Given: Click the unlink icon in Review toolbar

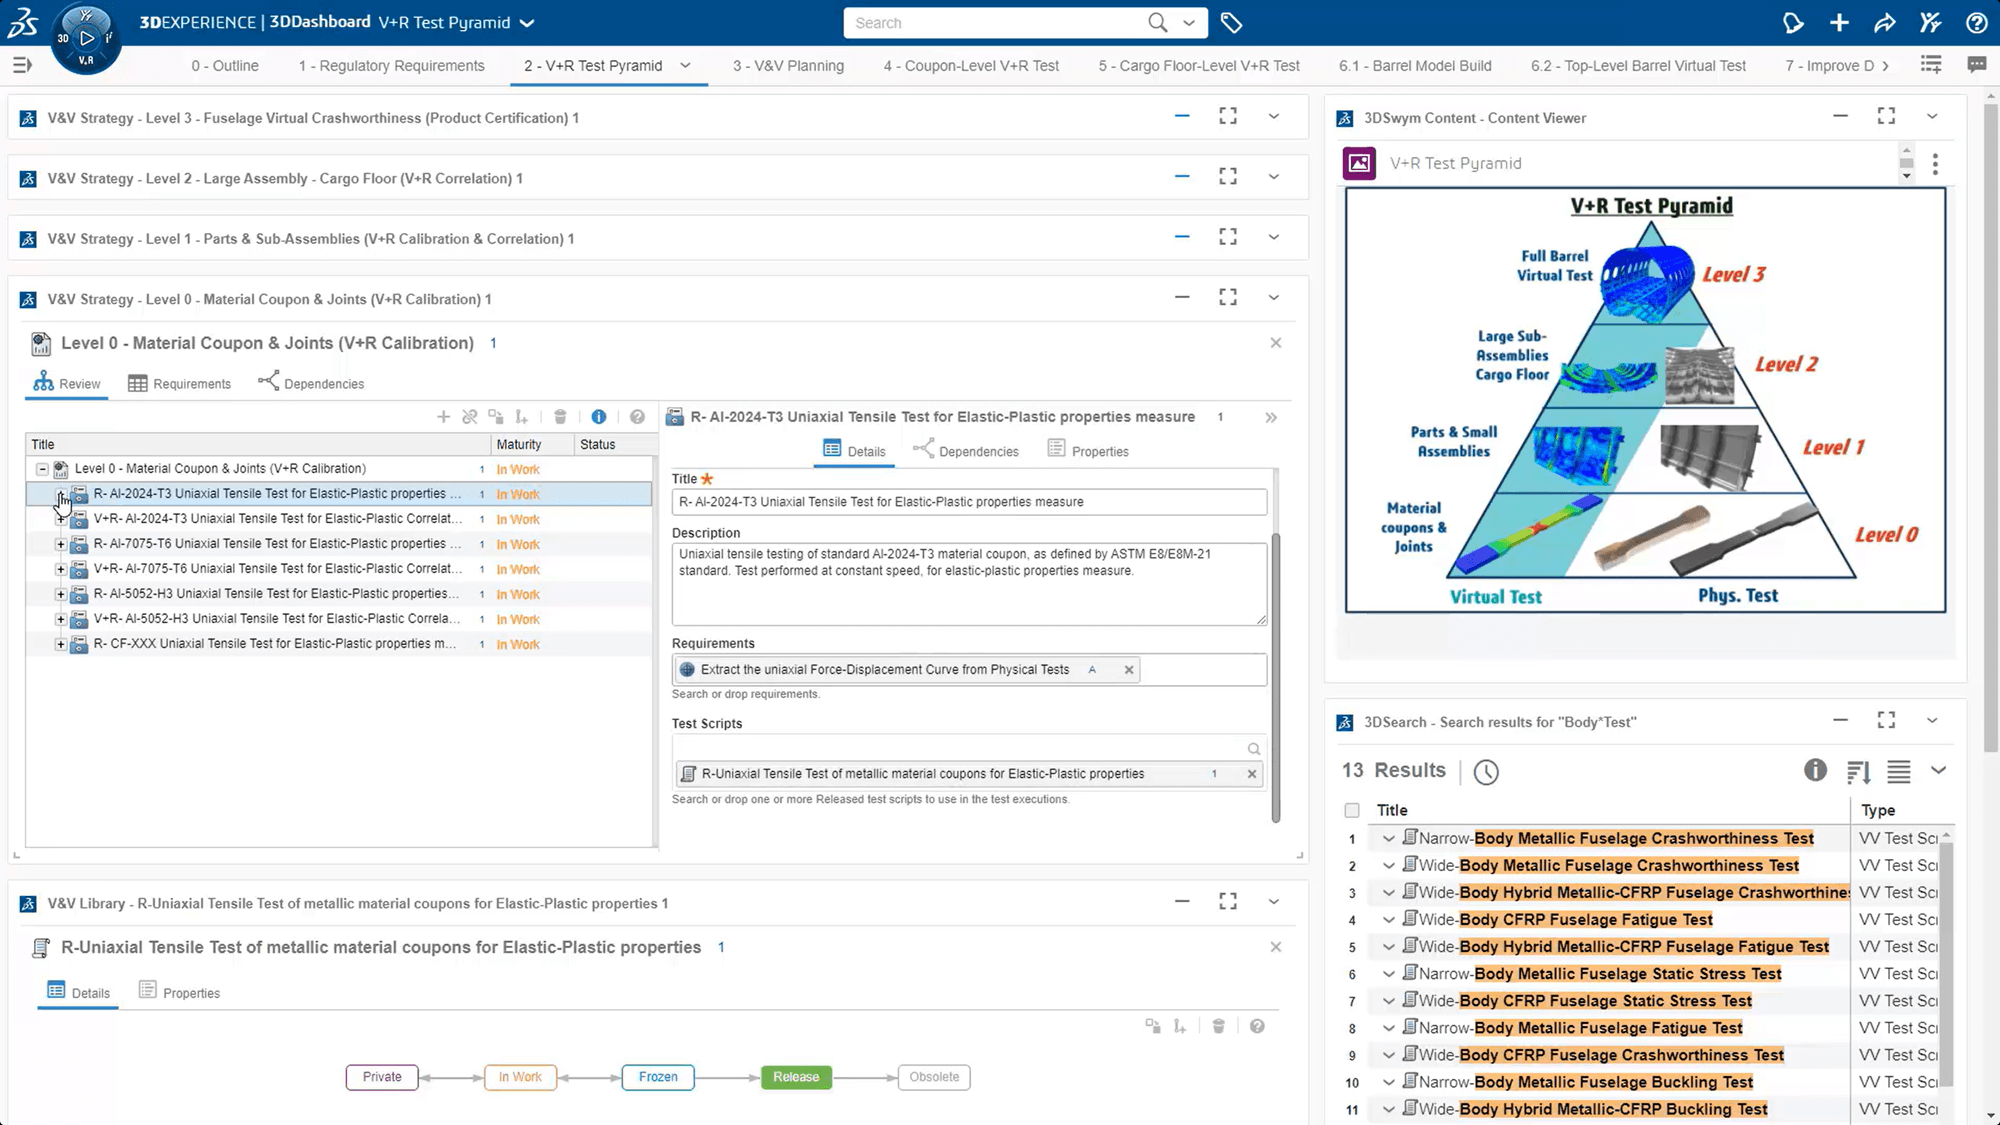Looking at the screenshot, I should pyautogui.click(x=469, y=417).
